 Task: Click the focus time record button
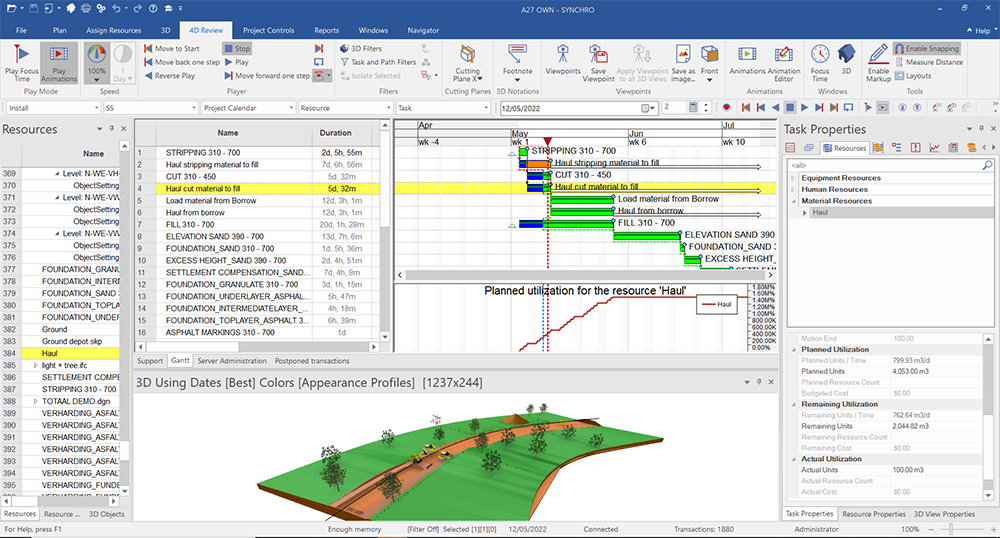pyautogui.click(x=726, y=108)
